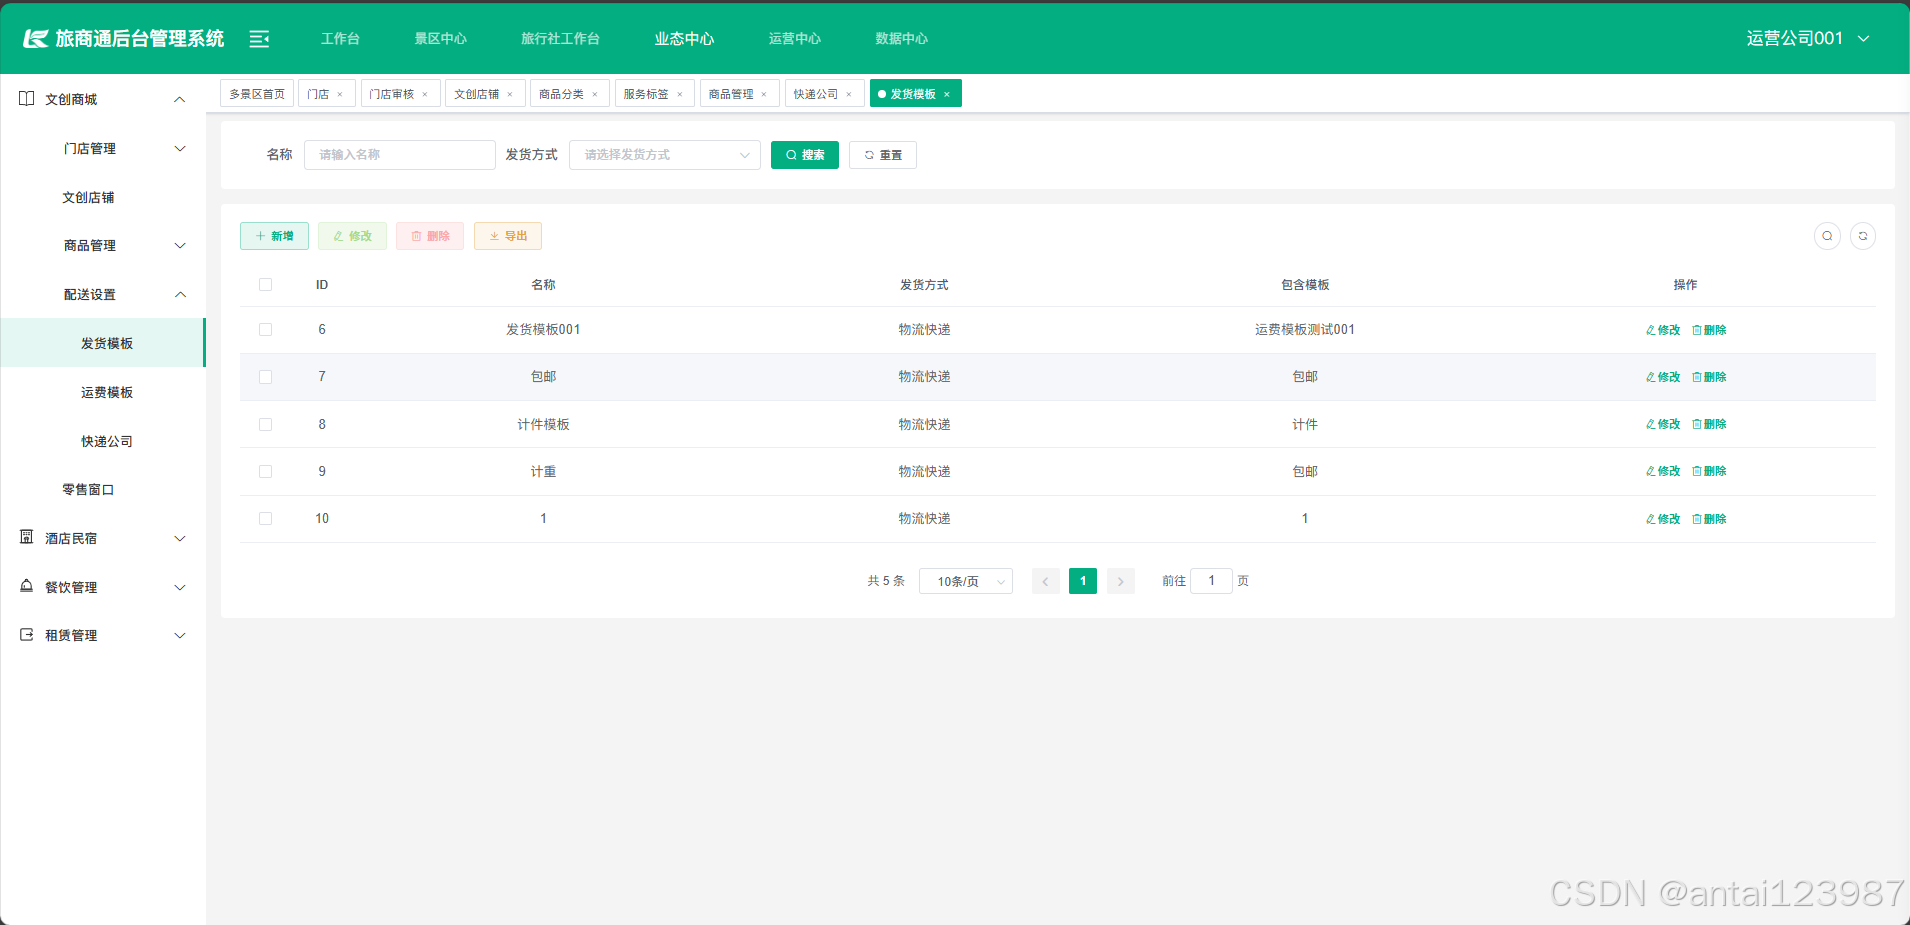This screenshot has height=925, width=1910.
Task: Click 修改 for row ID 7
Action: pos(1663,377)
